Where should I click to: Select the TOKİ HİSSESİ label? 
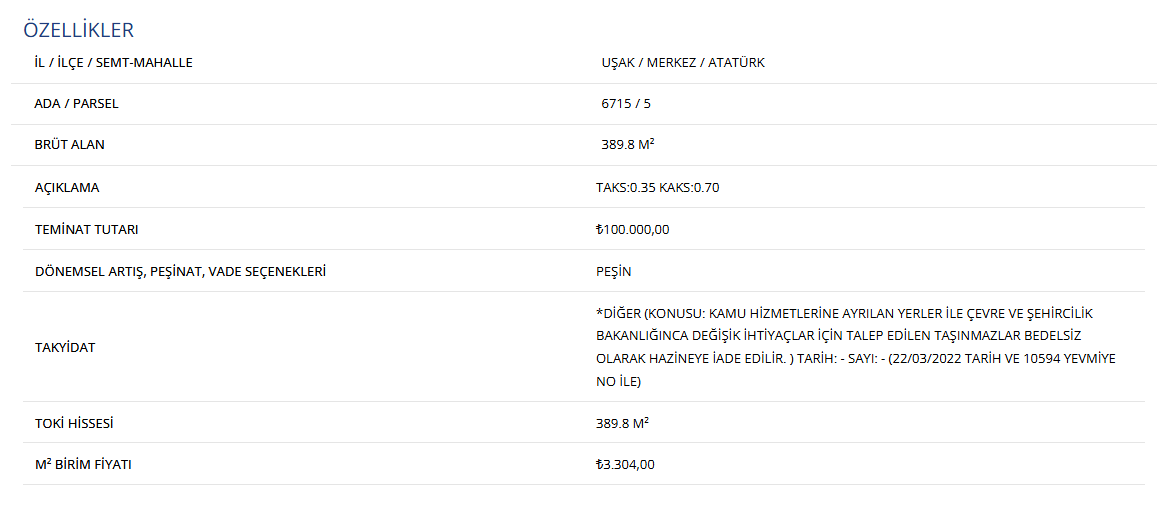74,424
